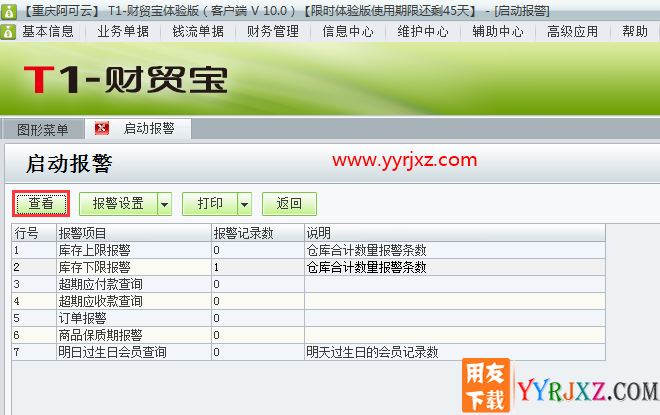Click 明天过生日的会员记录数 description cell
This screenshot has width=660, height=415.
click(455, 352)
